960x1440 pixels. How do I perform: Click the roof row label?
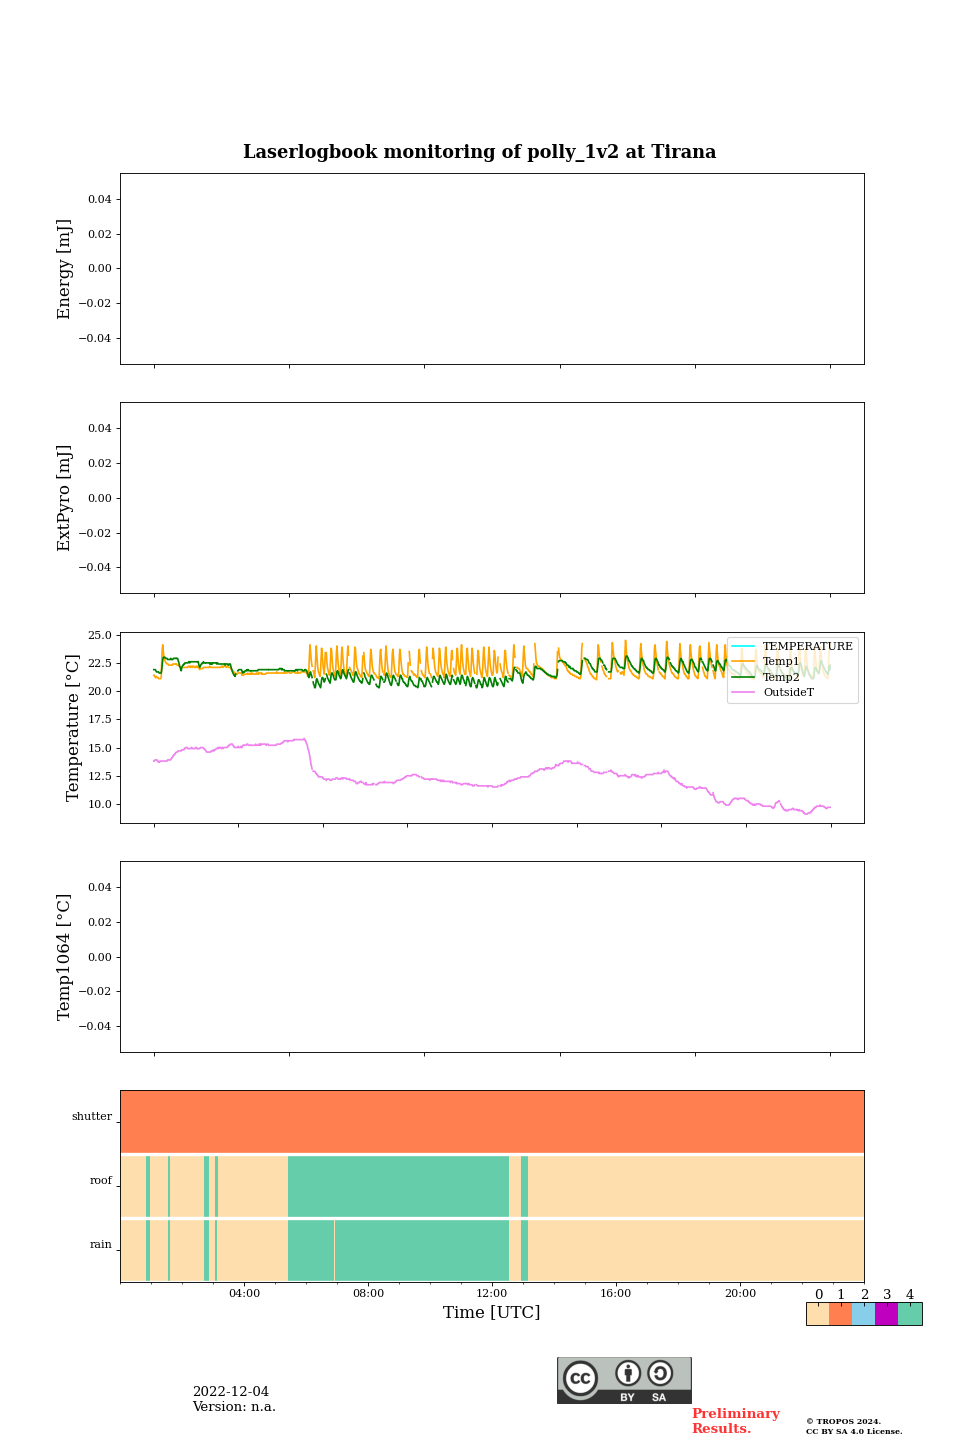(x=101, y=1181)
